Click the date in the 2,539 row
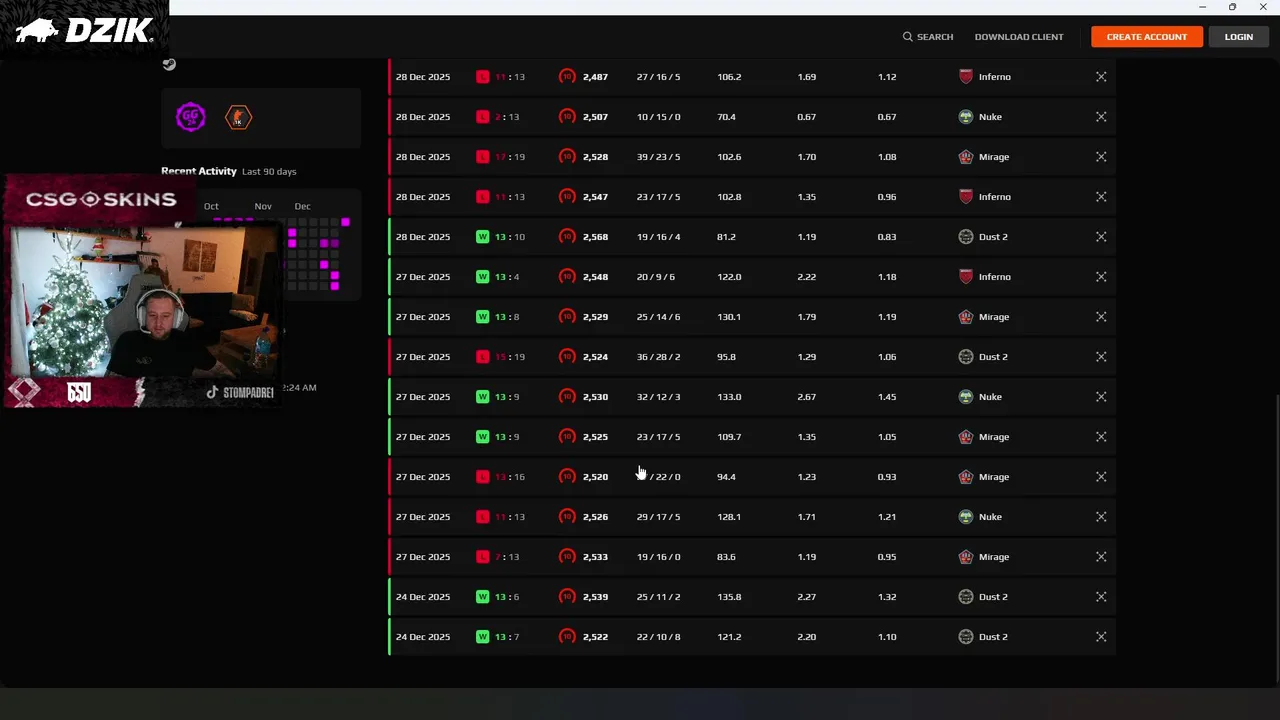Screen dimensions: 1280x720 point(423,597)
